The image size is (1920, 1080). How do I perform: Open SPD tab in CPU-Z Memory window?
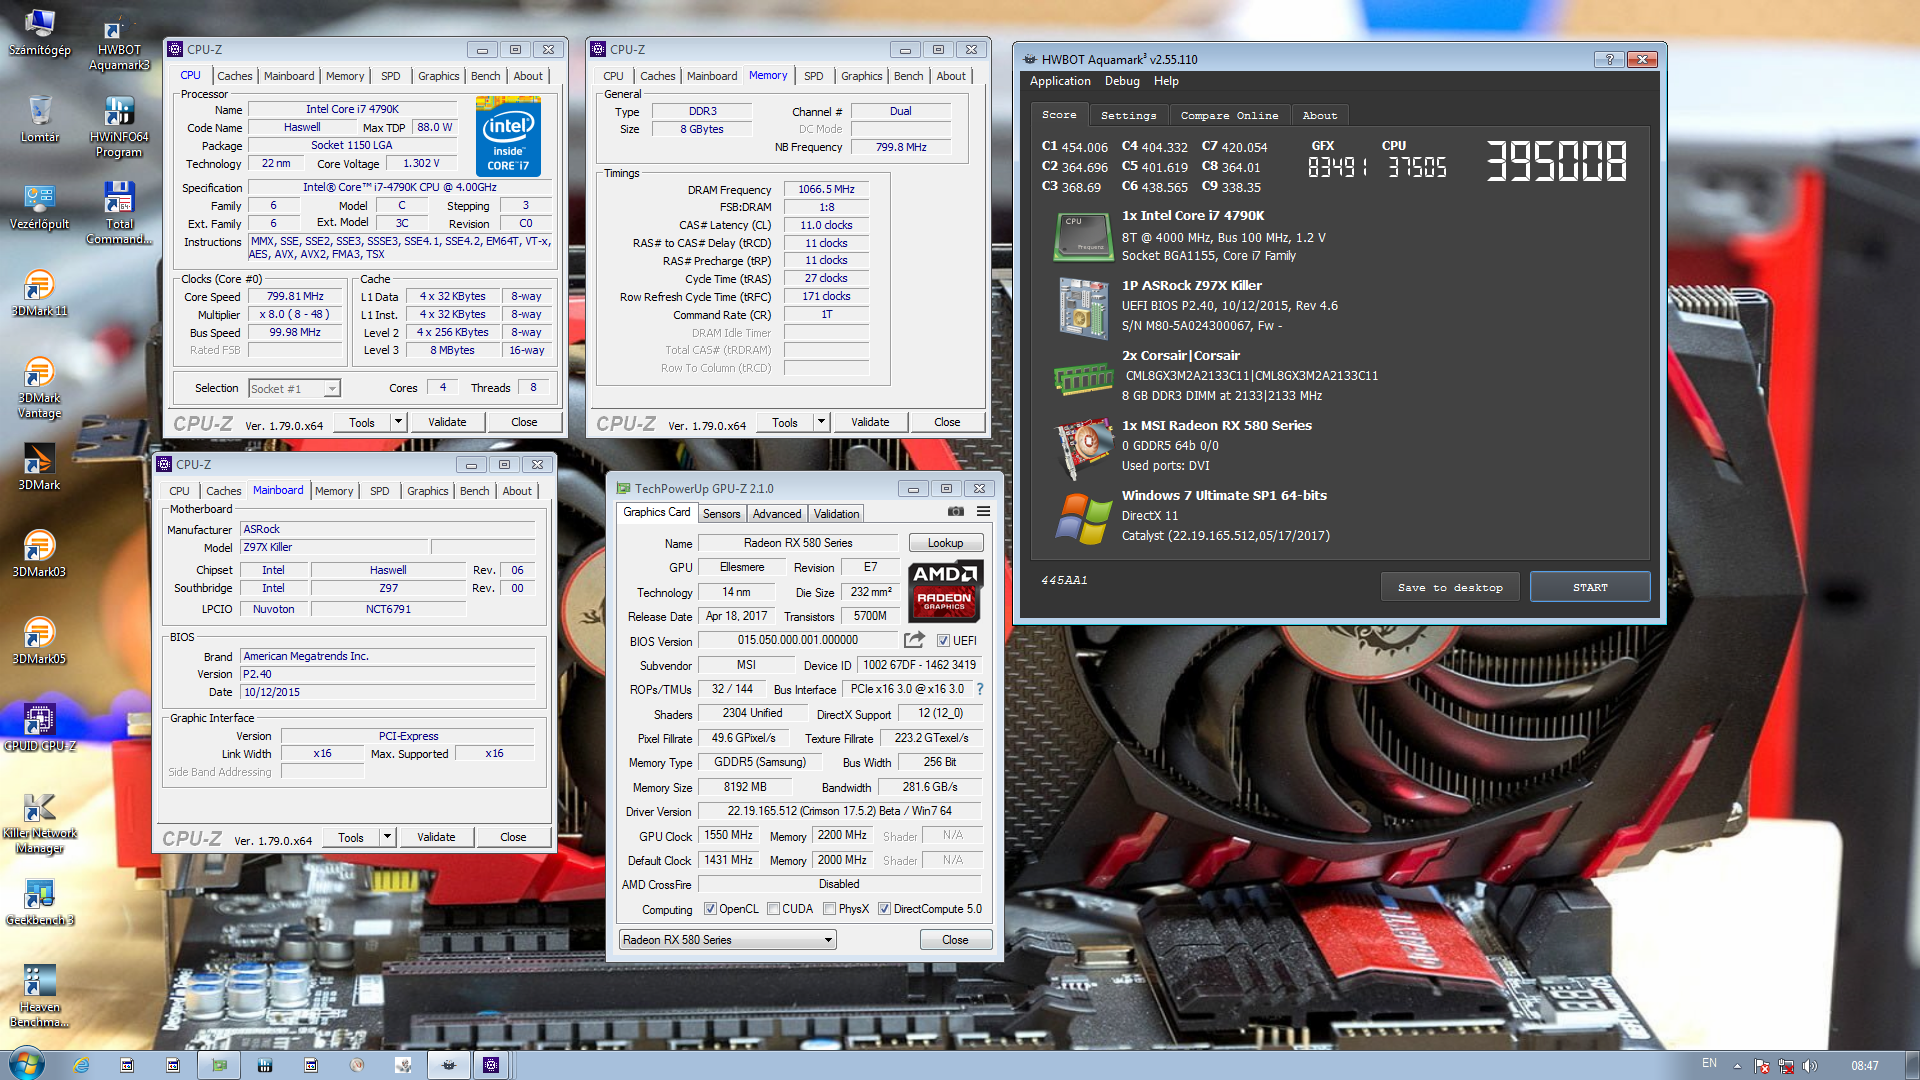[814, 76]
